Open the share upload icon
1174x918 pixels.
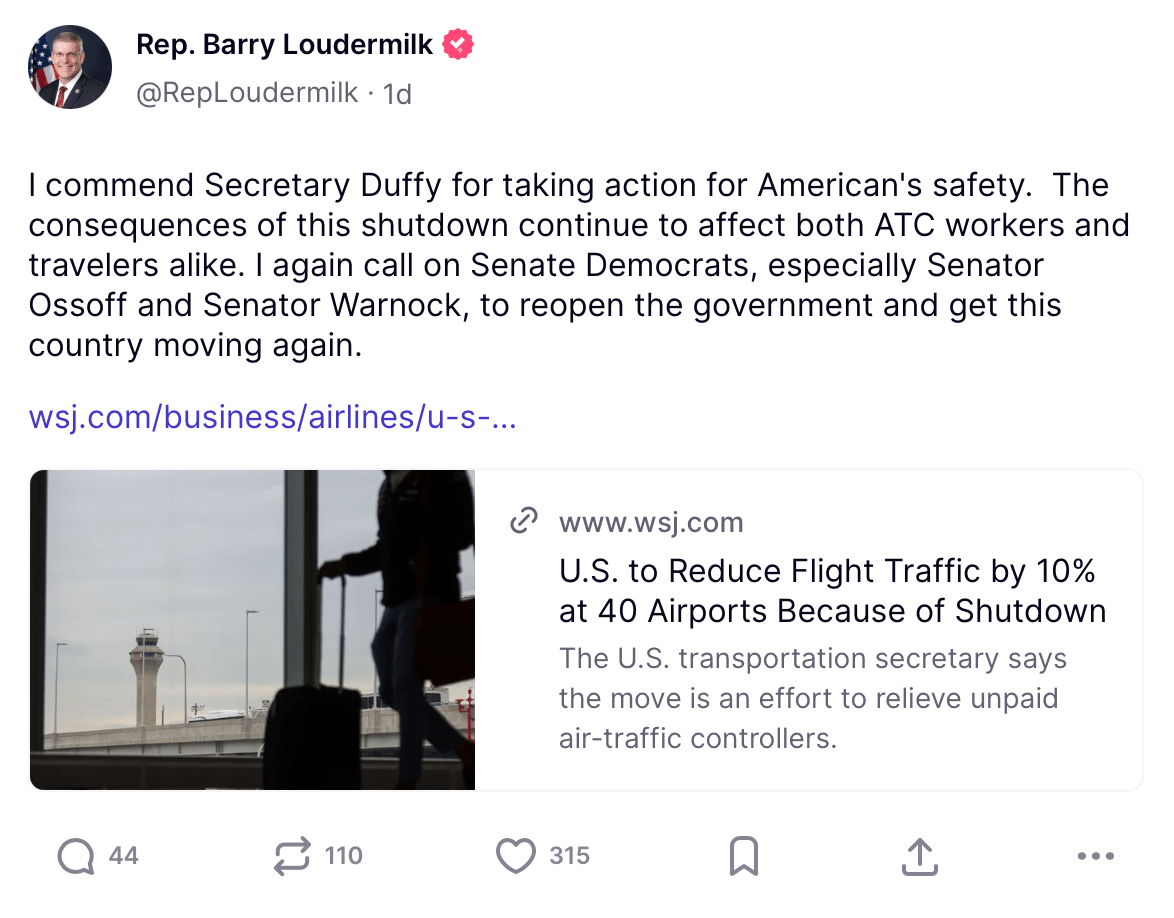pyautogui.click(x=918, y=856)
